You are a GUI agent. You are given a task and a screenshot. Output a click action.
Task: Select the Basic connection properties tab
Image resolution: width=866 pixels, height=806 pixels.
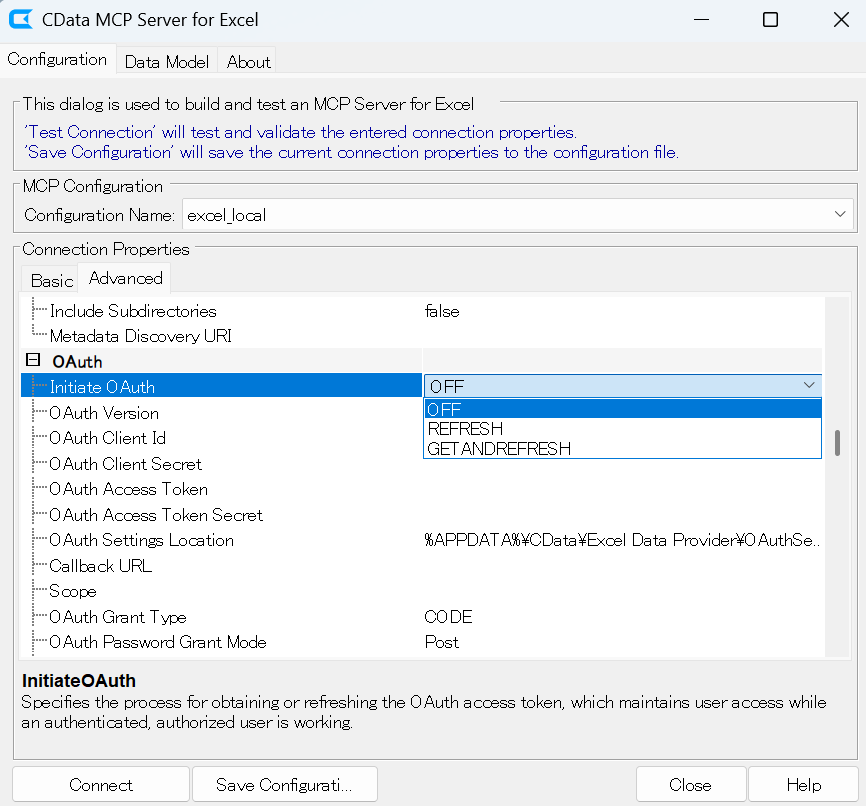click(x=51, y=281)
